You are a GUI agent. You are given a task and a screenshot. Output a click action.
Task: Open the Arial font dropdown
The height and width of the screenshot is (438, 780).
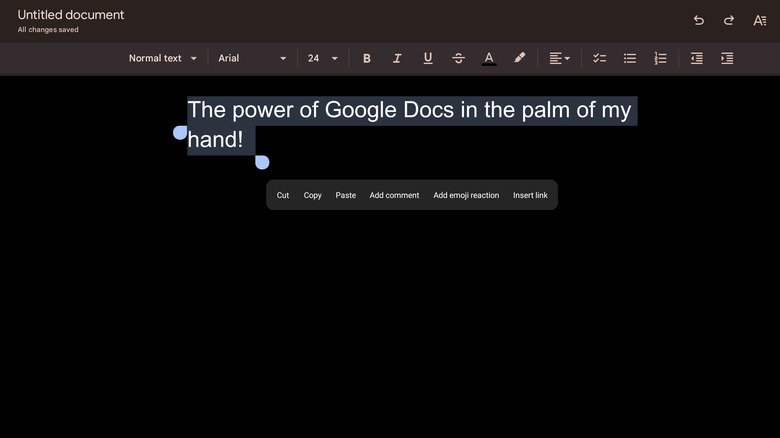(252, 58)
